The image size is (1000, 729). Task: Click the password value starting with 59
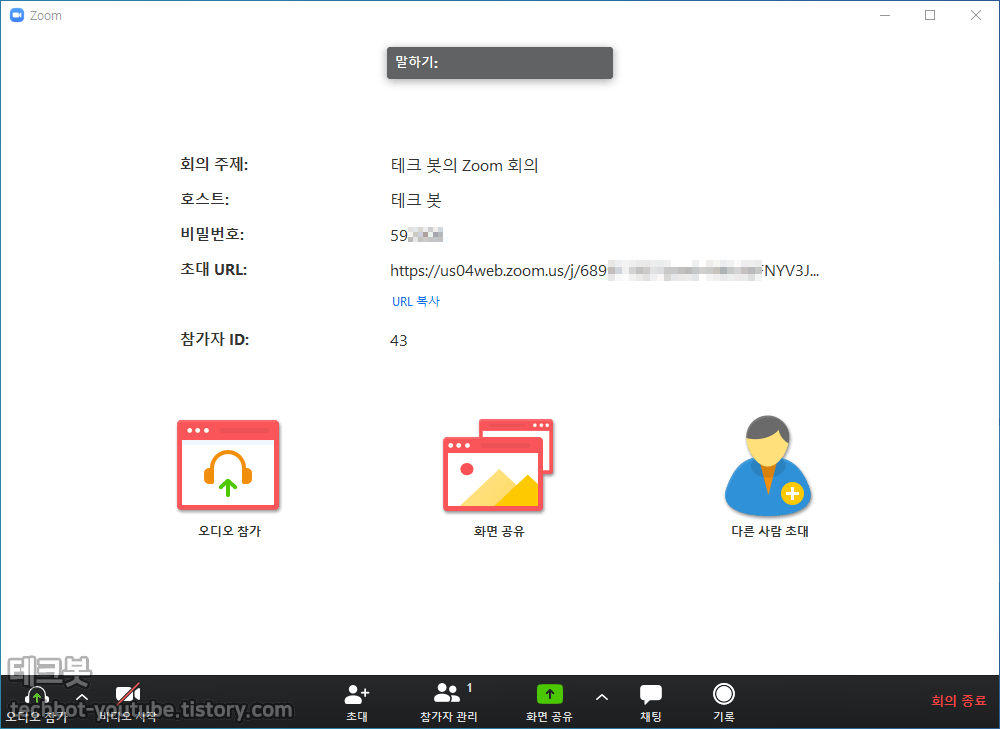coord(416,235)
